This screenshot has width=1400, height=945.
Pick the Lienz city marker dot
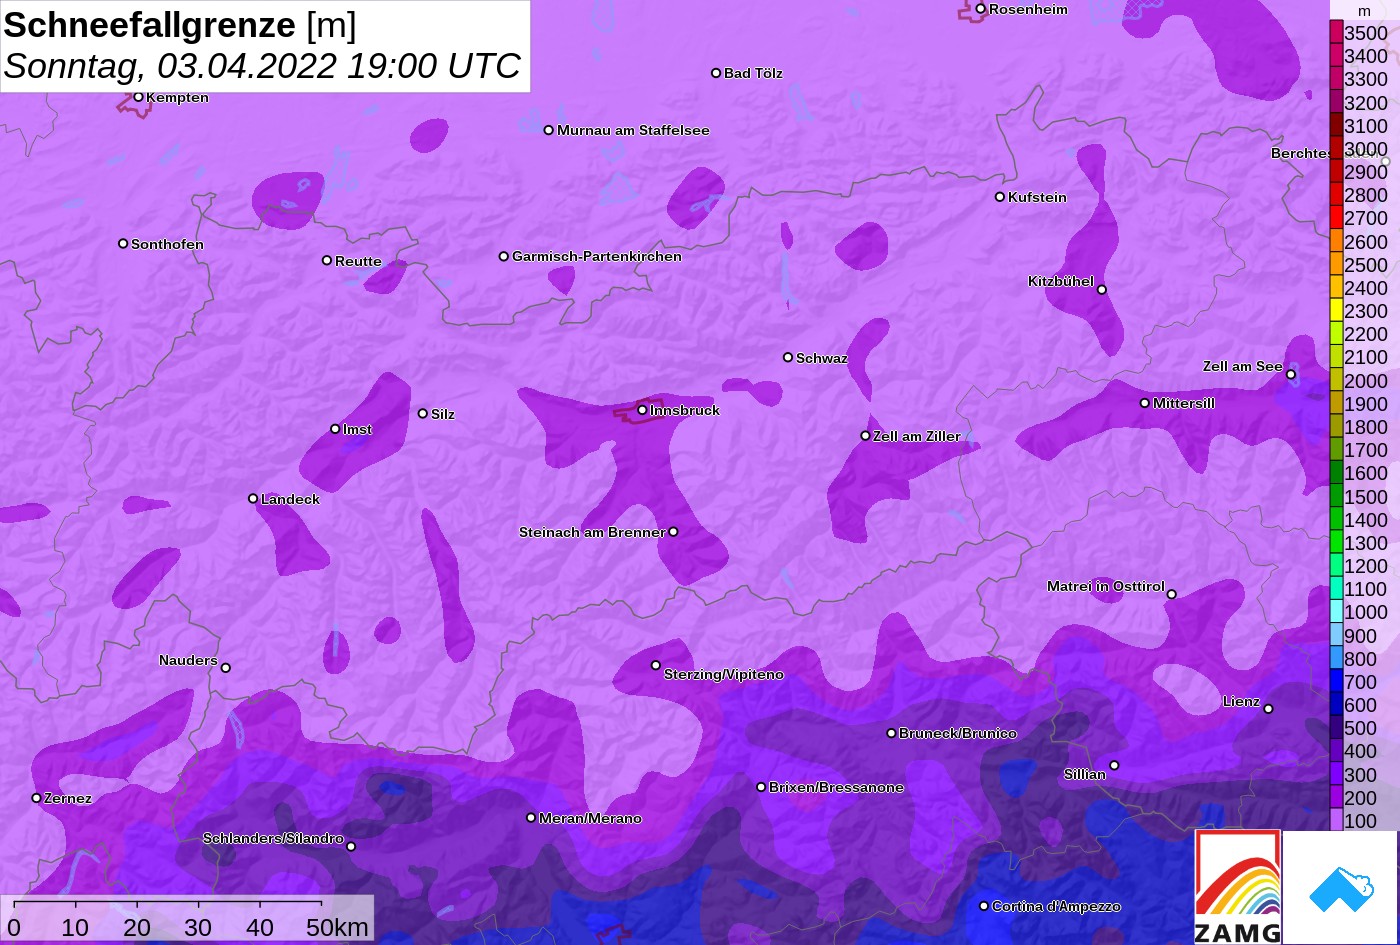click(1268, 709)
